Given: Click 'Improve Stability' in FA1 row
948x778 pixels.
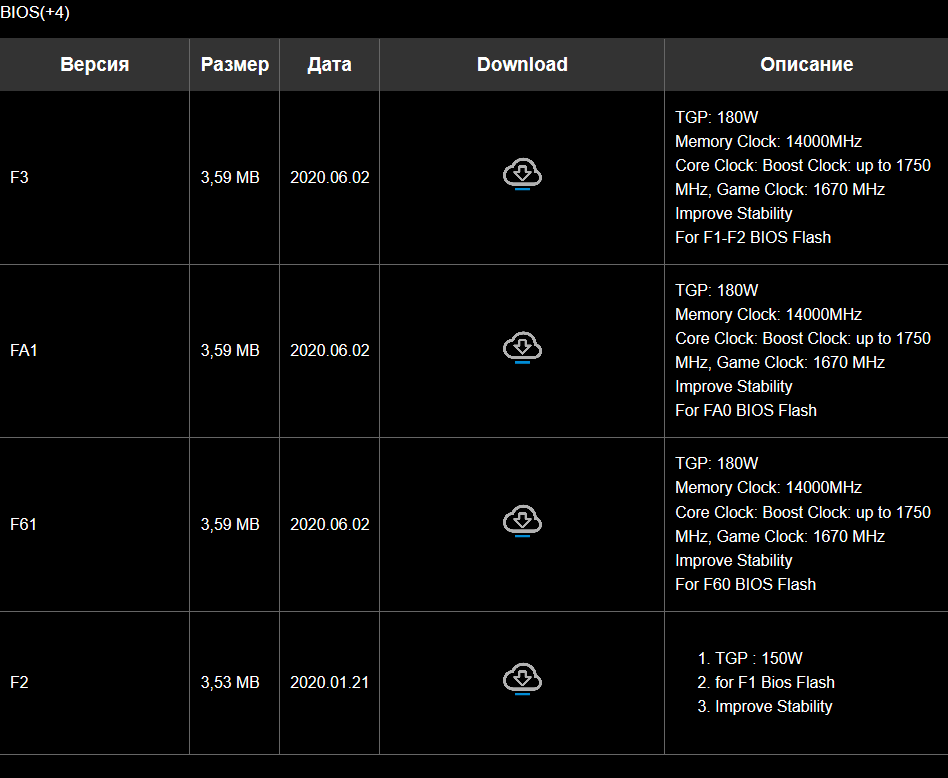Looking at the screenshot, I should (x=733, y=386).
